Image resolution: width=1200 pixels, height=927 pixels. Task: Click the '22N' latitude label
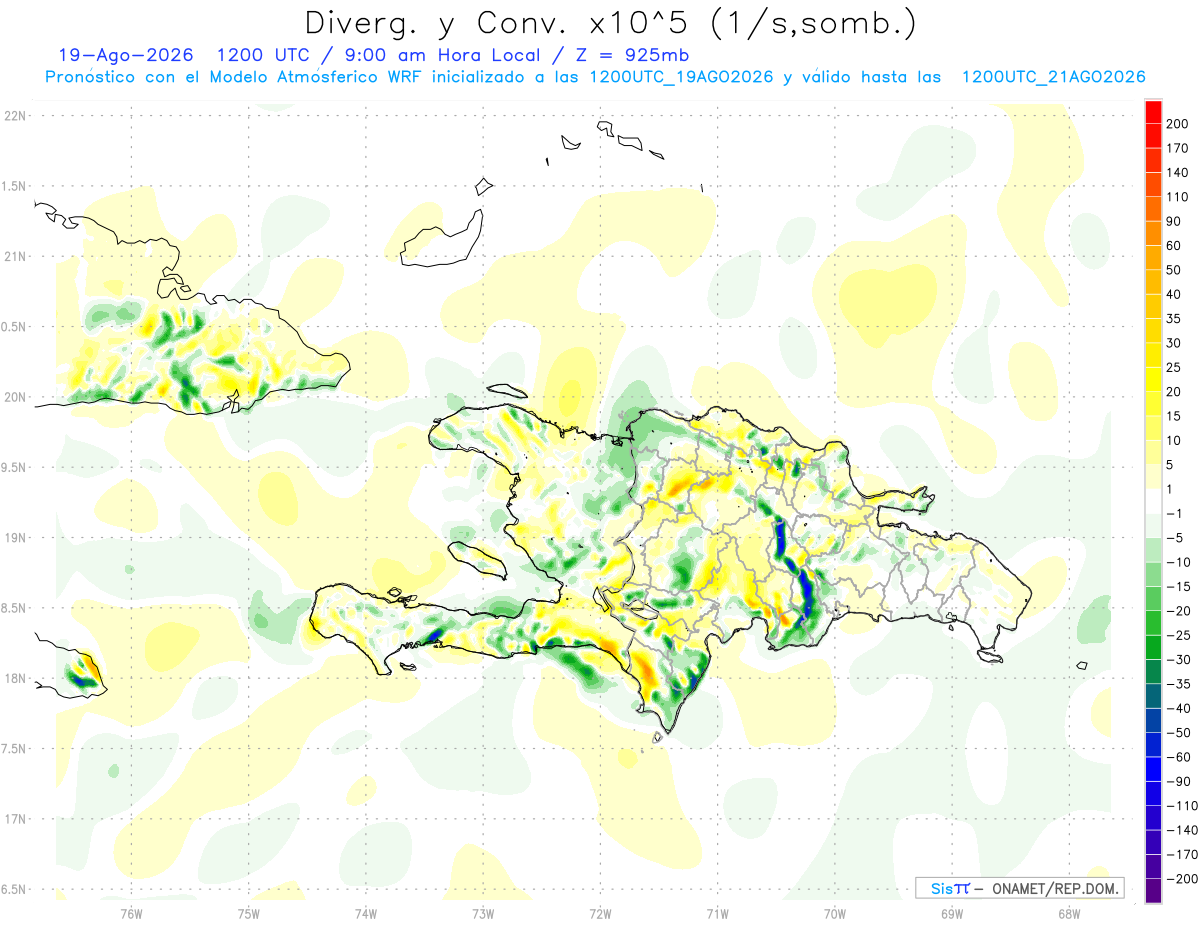(14, 116)
